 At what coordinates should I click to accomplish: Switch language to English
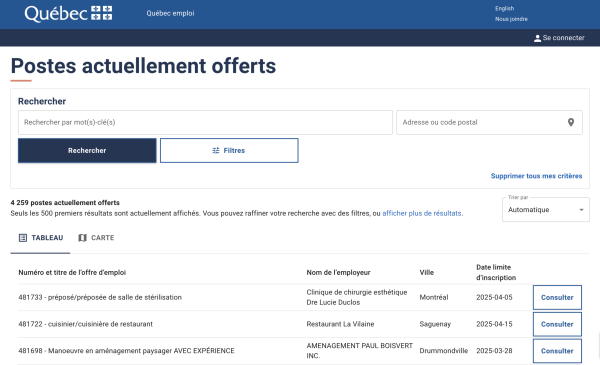[504, 8]
